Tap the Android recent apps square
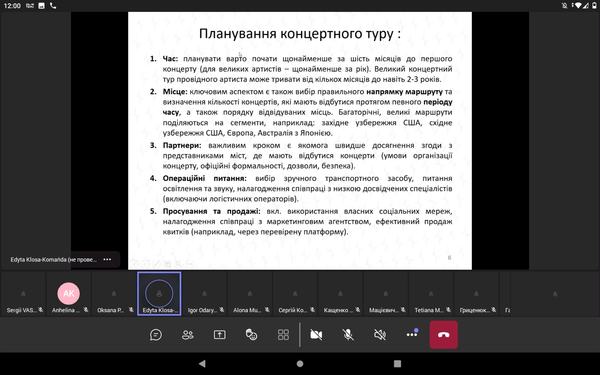 (398, 364)
